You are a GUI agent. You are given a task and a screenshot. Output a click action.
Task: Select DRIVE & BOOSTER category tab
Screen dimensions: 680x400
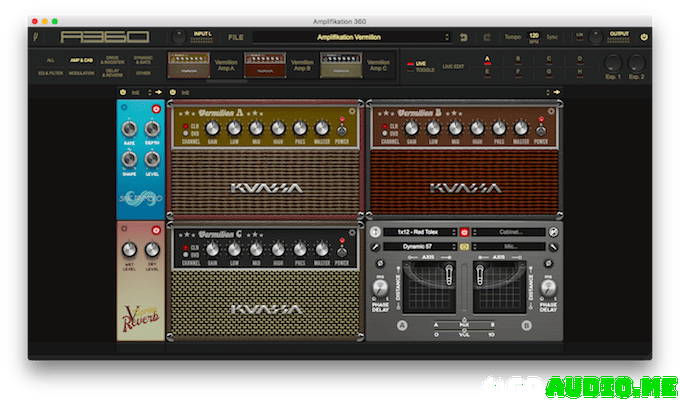click(x=112, y=60)
